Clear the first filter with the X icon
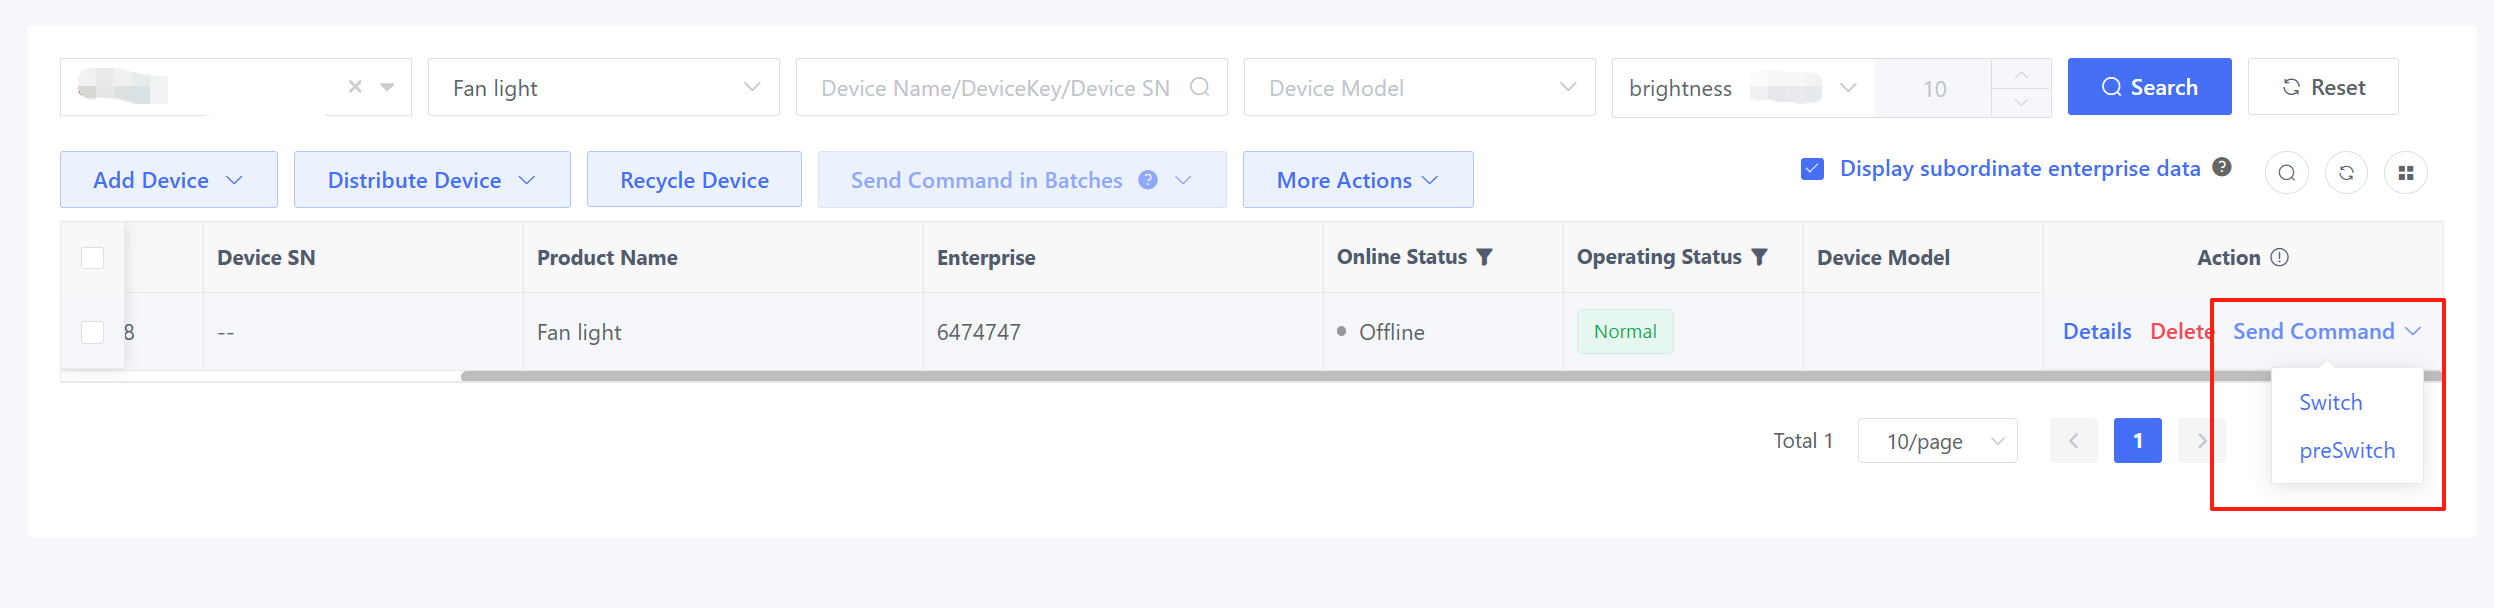 click(x=355, y=87)
